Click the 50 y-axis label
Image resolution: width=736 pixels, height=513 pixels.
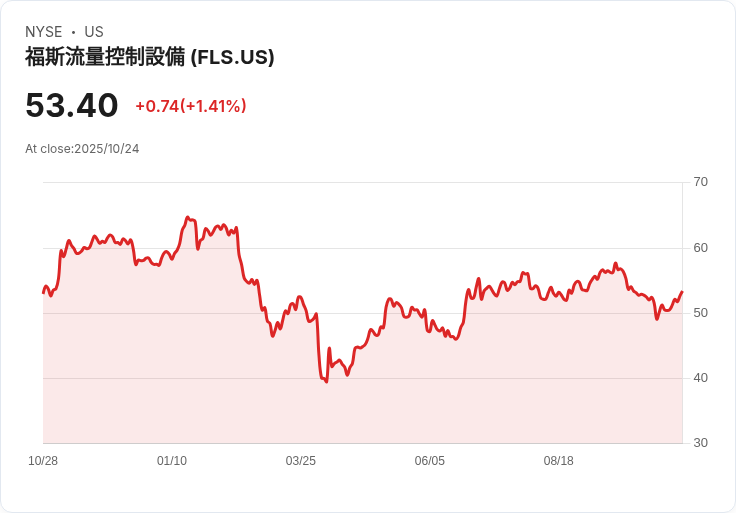point(701,313)
